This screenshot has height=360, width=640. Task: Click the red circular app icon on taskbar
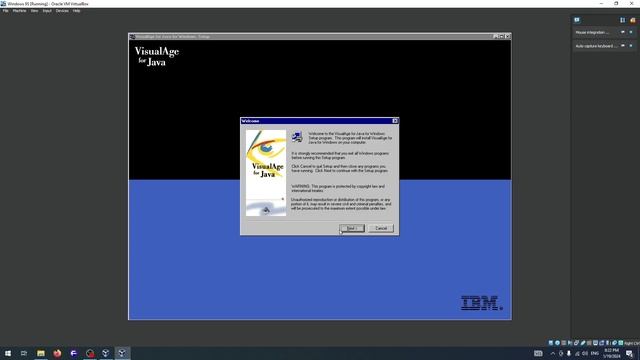coord(90,353)
